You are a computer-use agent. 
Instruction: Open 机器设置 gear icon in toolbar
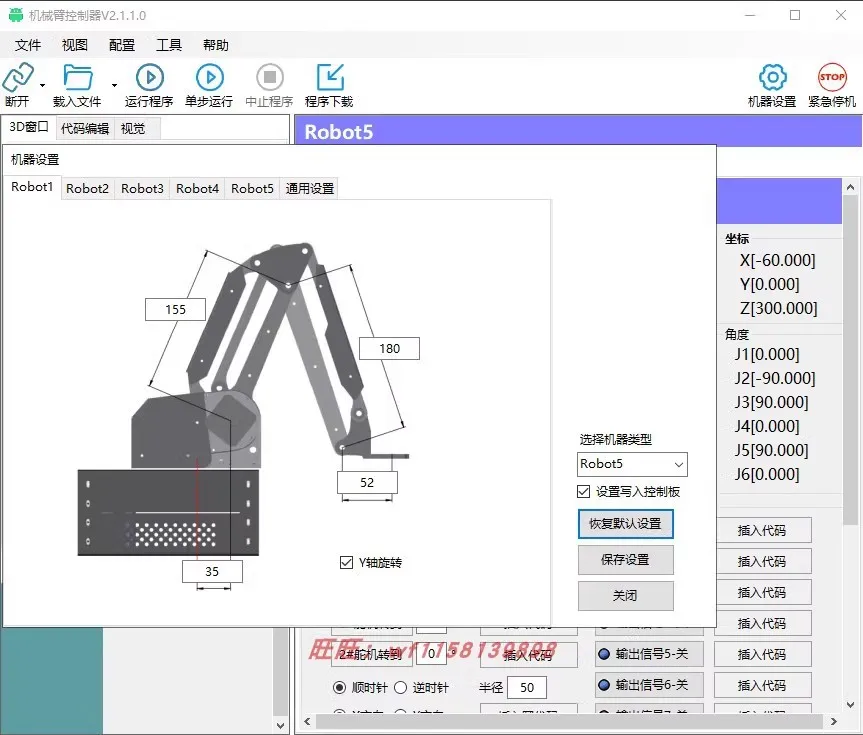[x=773, y=77]
